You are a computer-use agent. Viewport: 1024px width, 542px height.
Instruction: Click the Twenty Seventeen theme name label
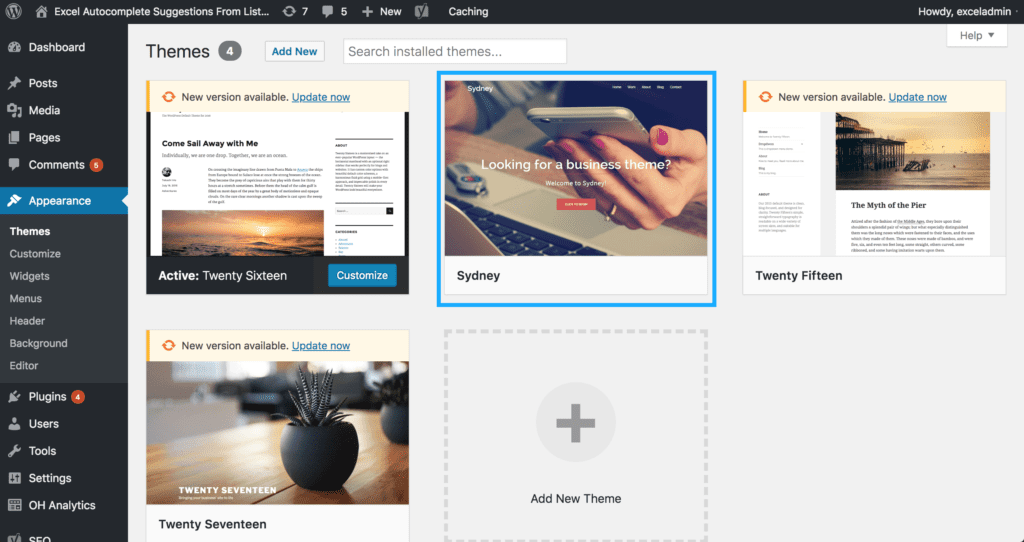pyautogui.click(x=212, y=524)
